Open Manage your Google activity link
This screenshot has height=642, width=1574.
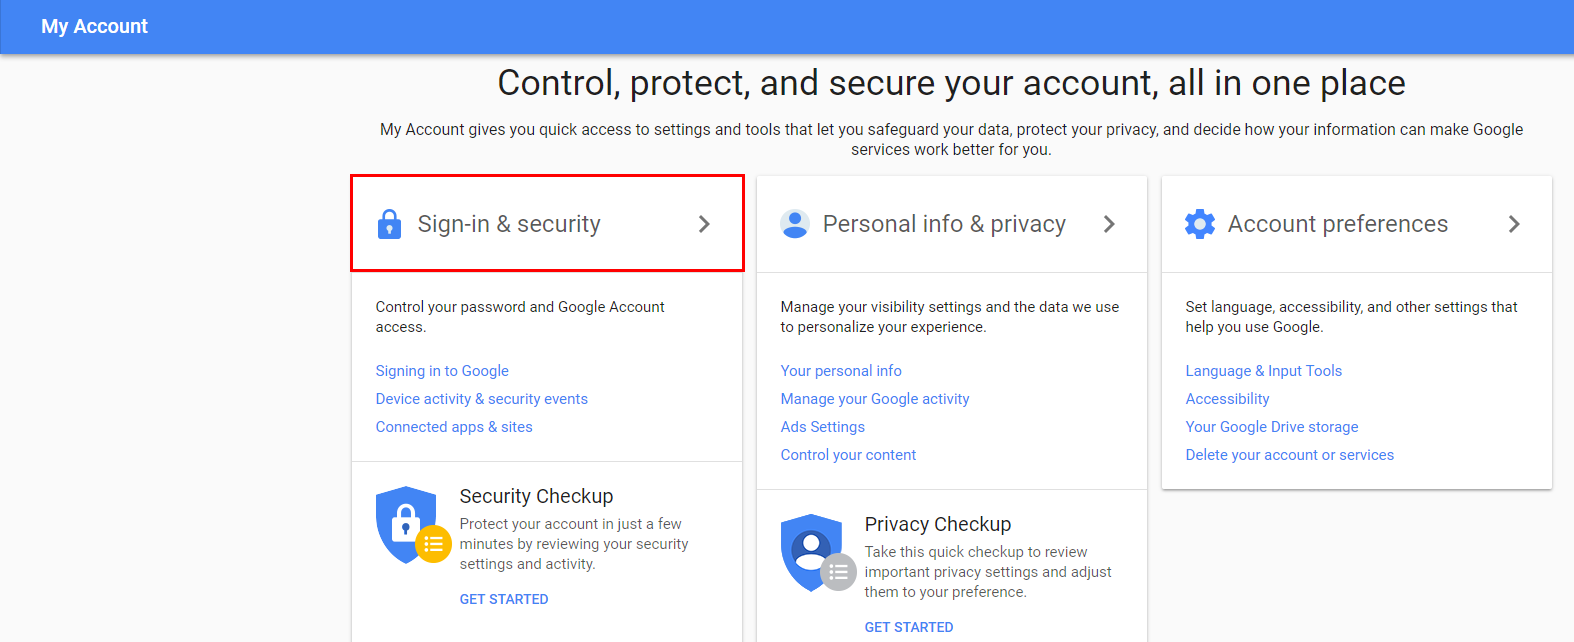click(x=875, y=399)
